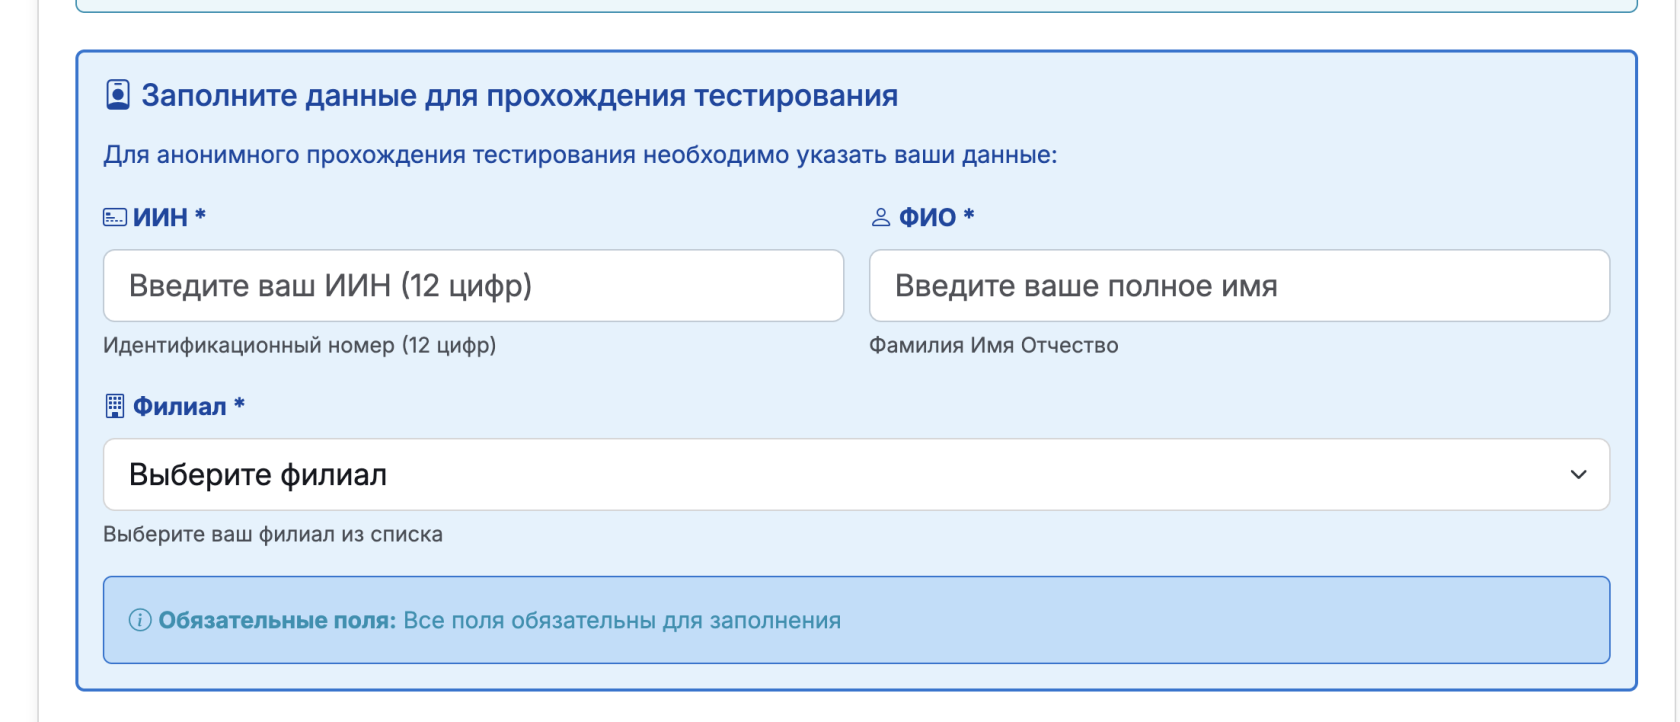Viewport: 1680px width, 722px height.
Task: Click the chevron arrow on the branch dropdown
Action: 1581,474
